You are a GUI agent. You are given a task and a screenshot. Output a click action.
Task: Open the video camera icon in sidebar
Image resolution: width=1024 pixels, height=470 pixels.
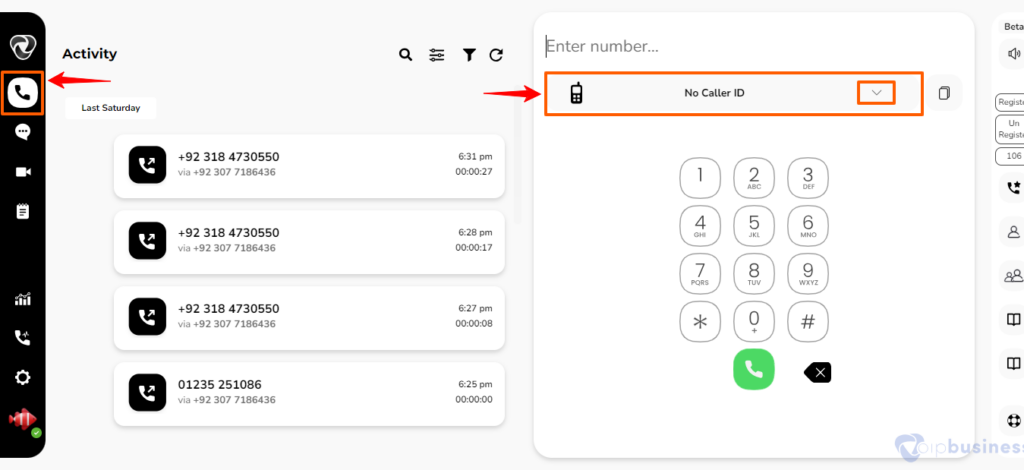(x=23, y=172)
